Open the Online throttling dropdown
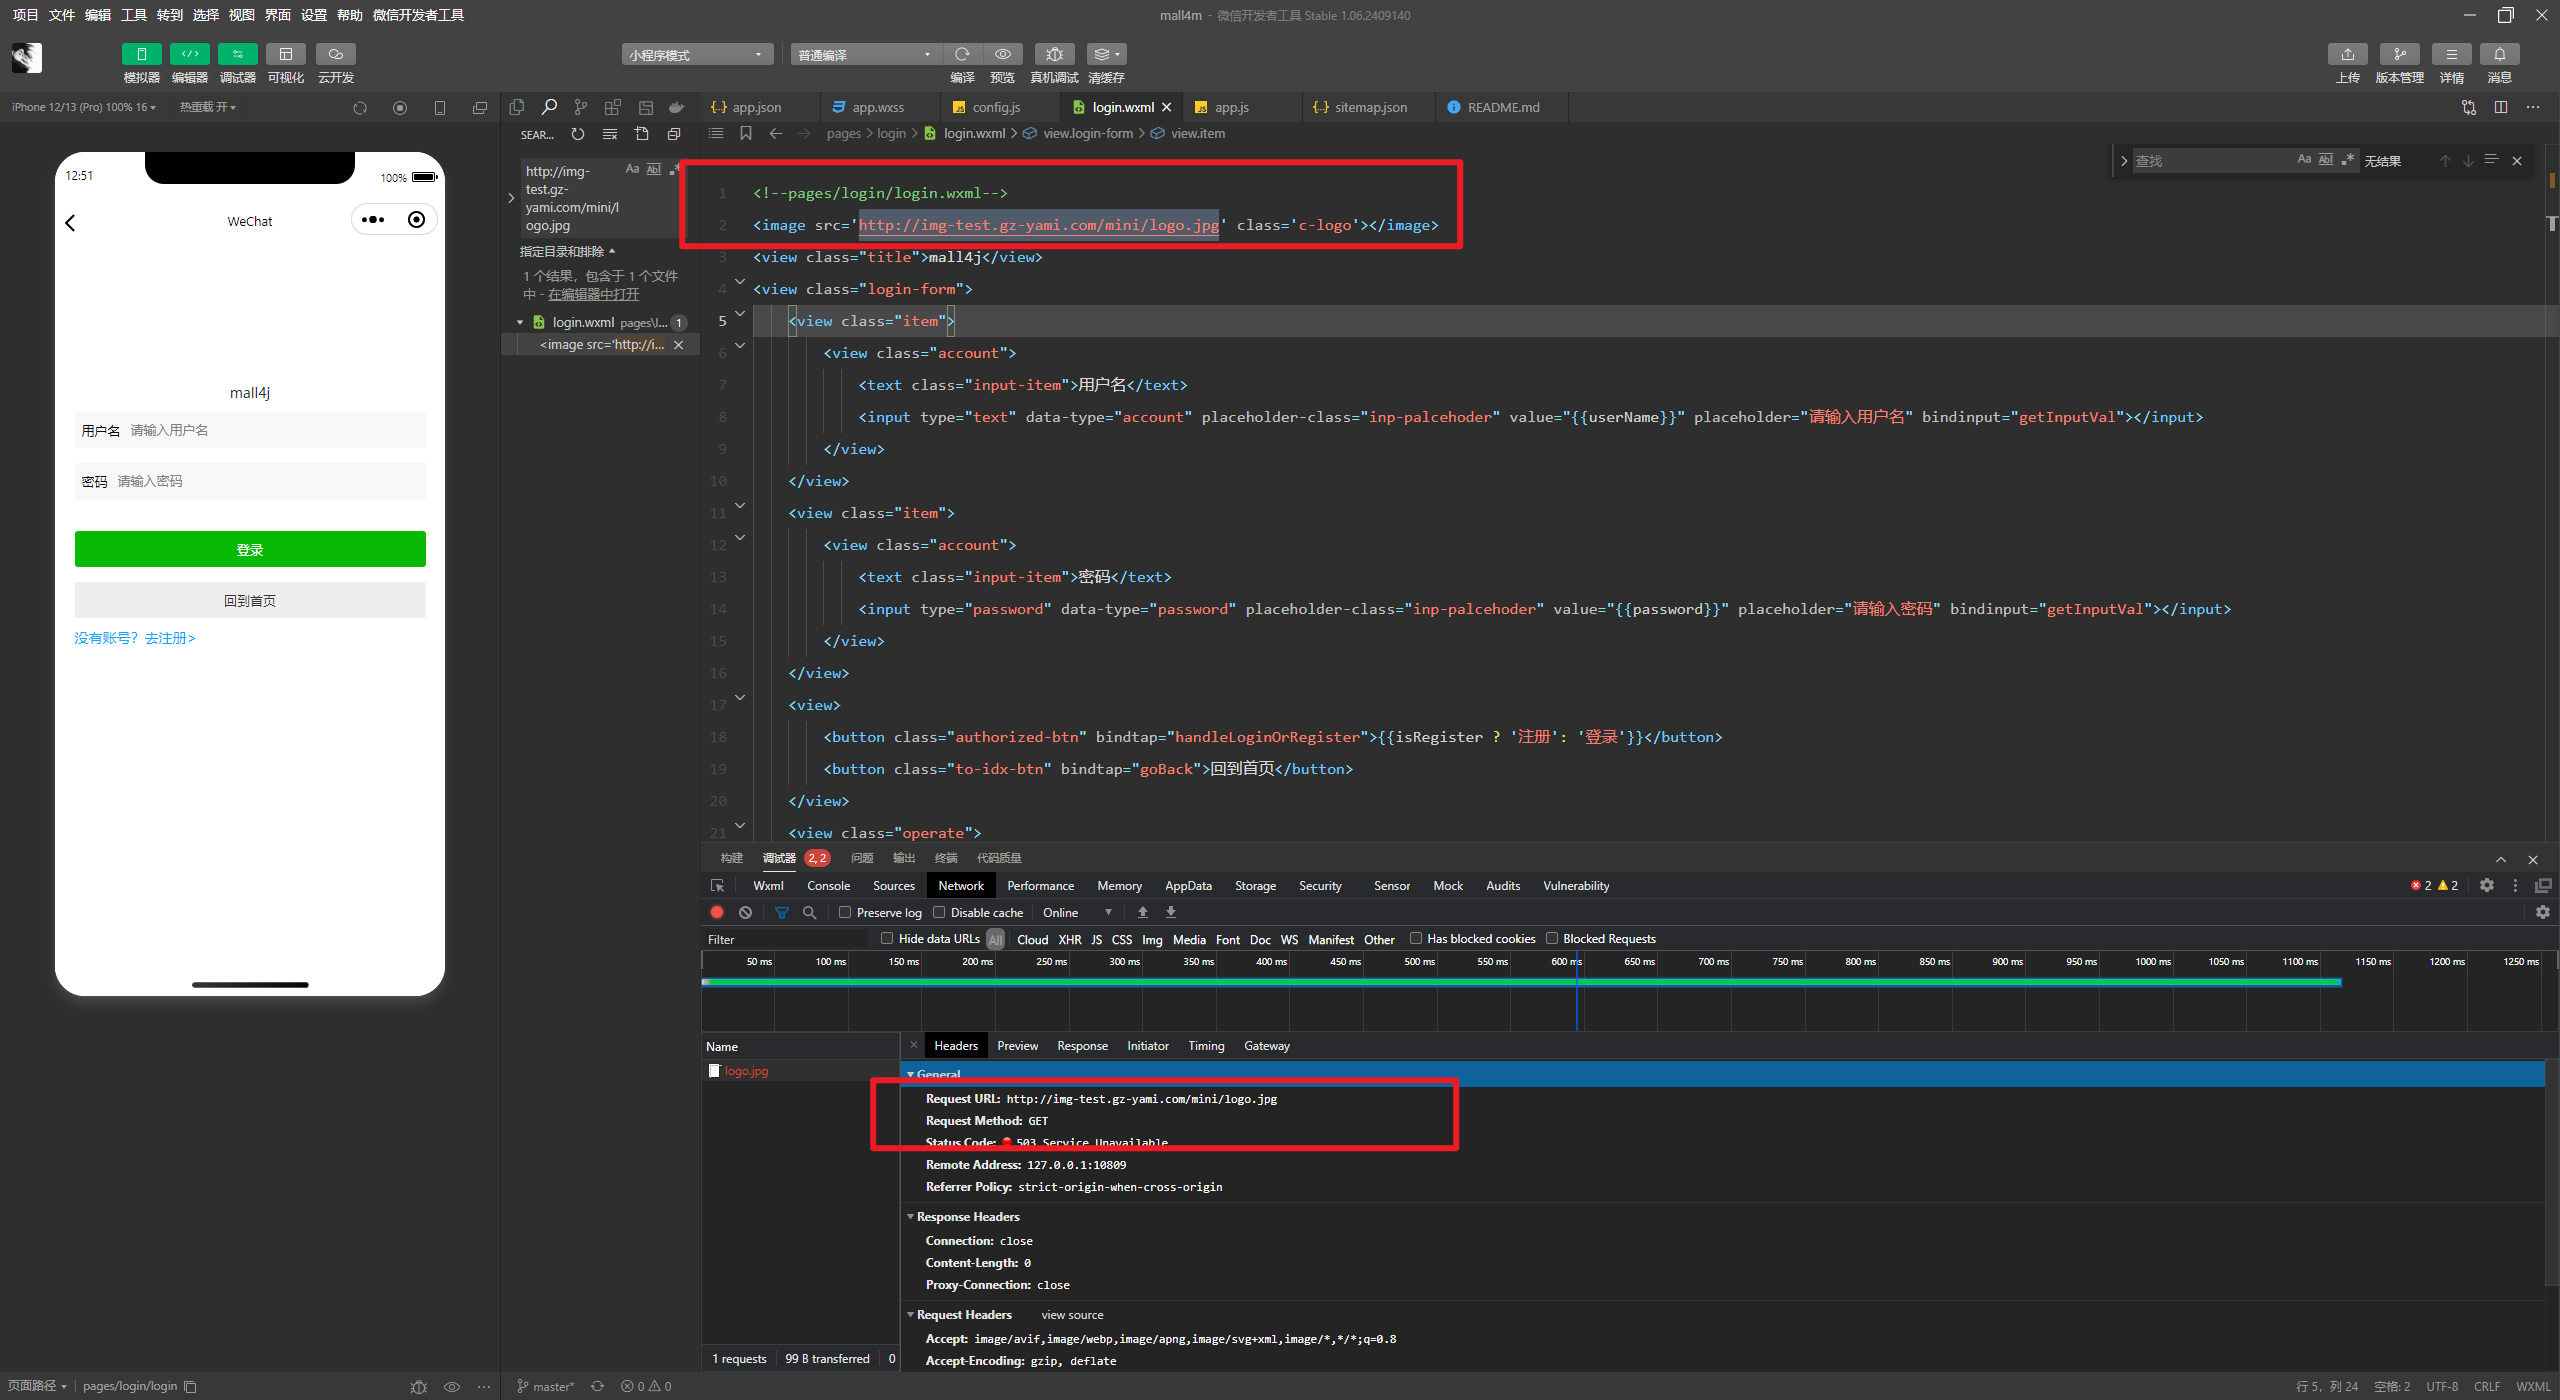 pyautogui.click(x=1077, y=912)
